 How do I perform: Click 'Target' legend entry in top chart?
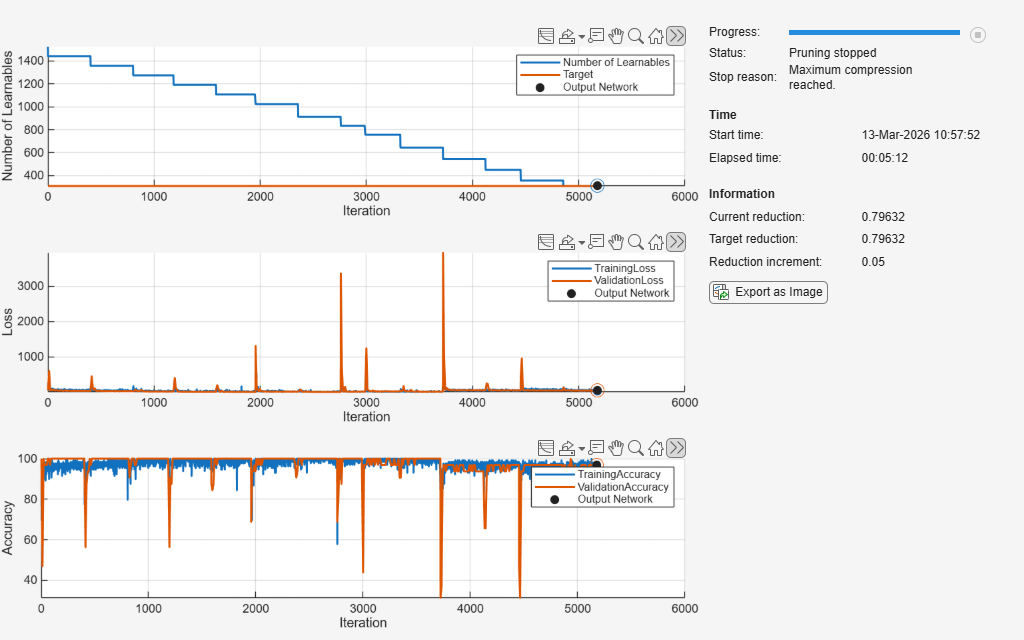(578, 74)
